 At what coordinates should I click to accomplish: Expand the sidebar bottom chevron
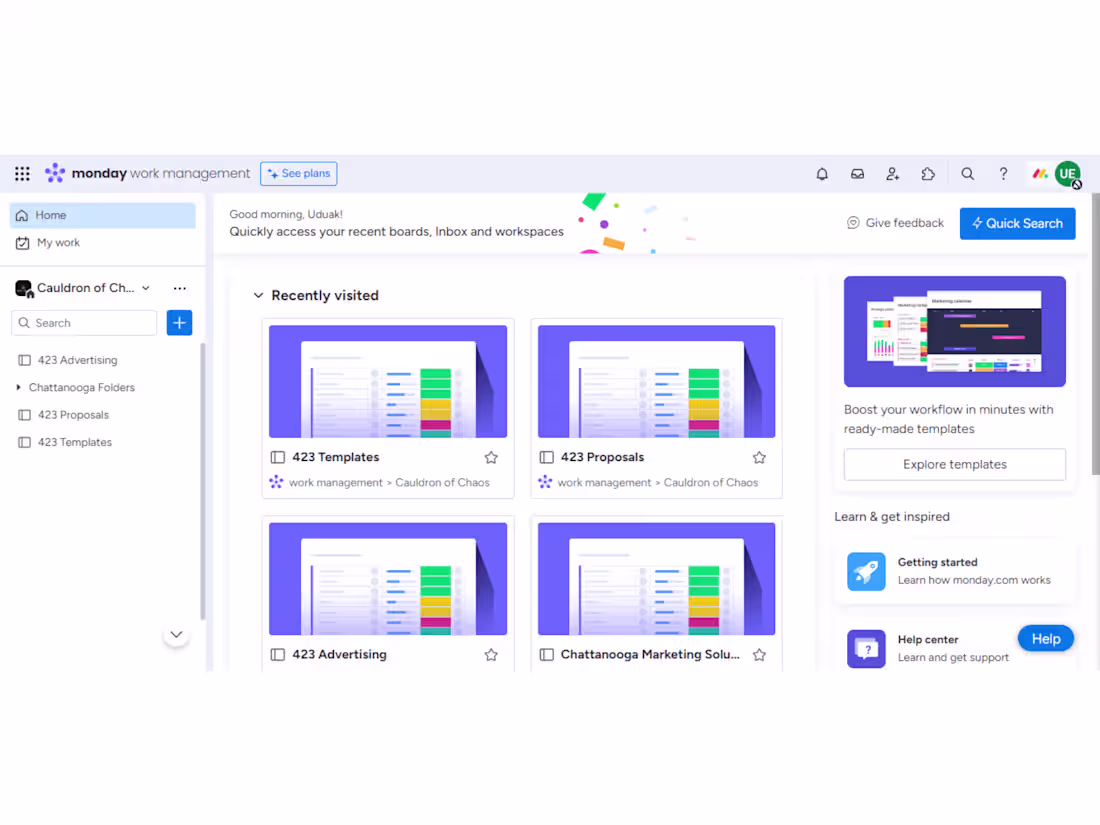pos(176,634)
